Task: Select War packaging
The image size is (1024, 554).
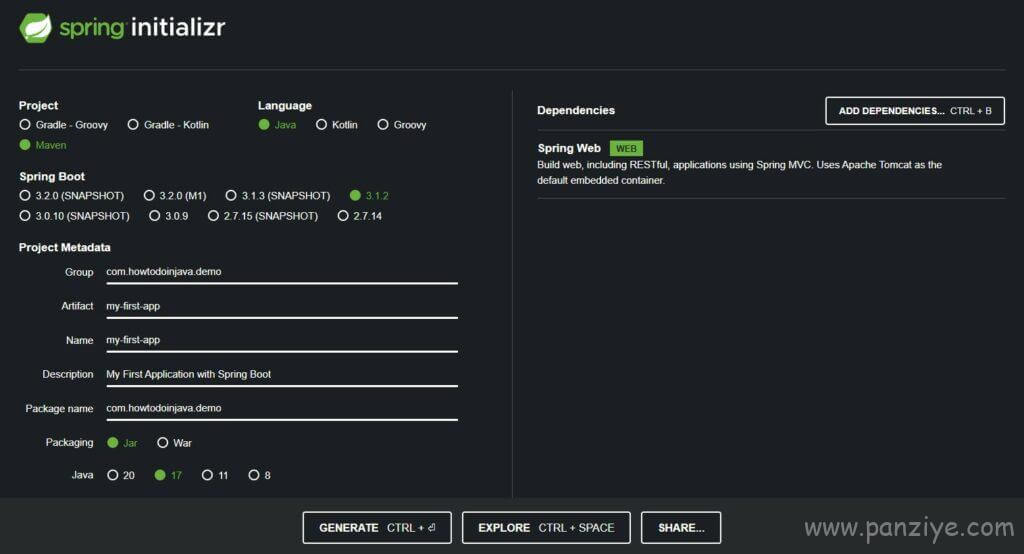Action: (174, 443)
